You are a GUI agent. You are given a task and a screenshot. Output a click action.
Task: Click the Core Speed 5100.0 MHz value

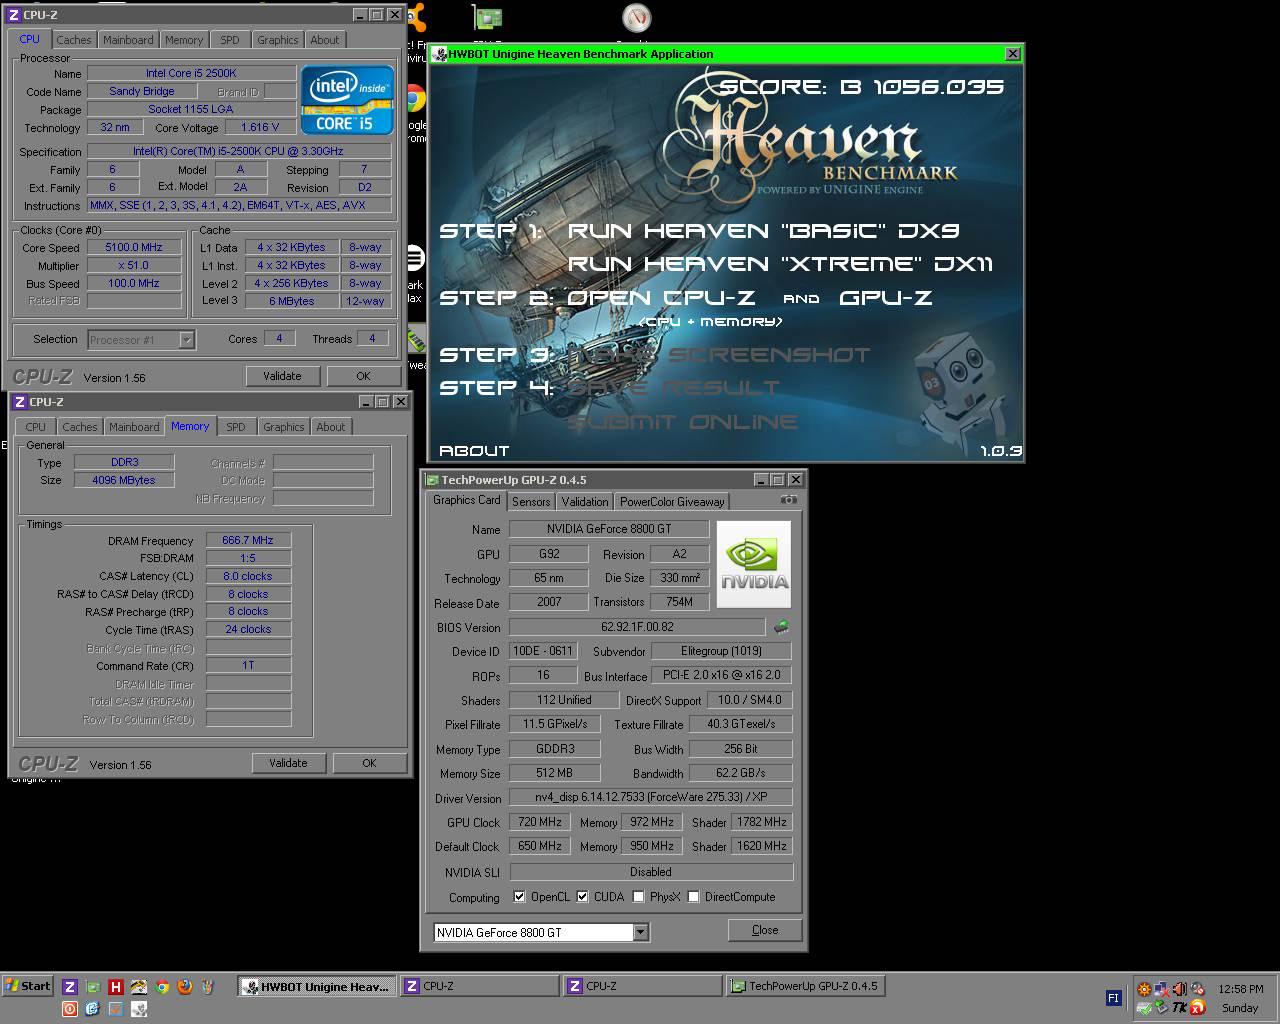134,247
